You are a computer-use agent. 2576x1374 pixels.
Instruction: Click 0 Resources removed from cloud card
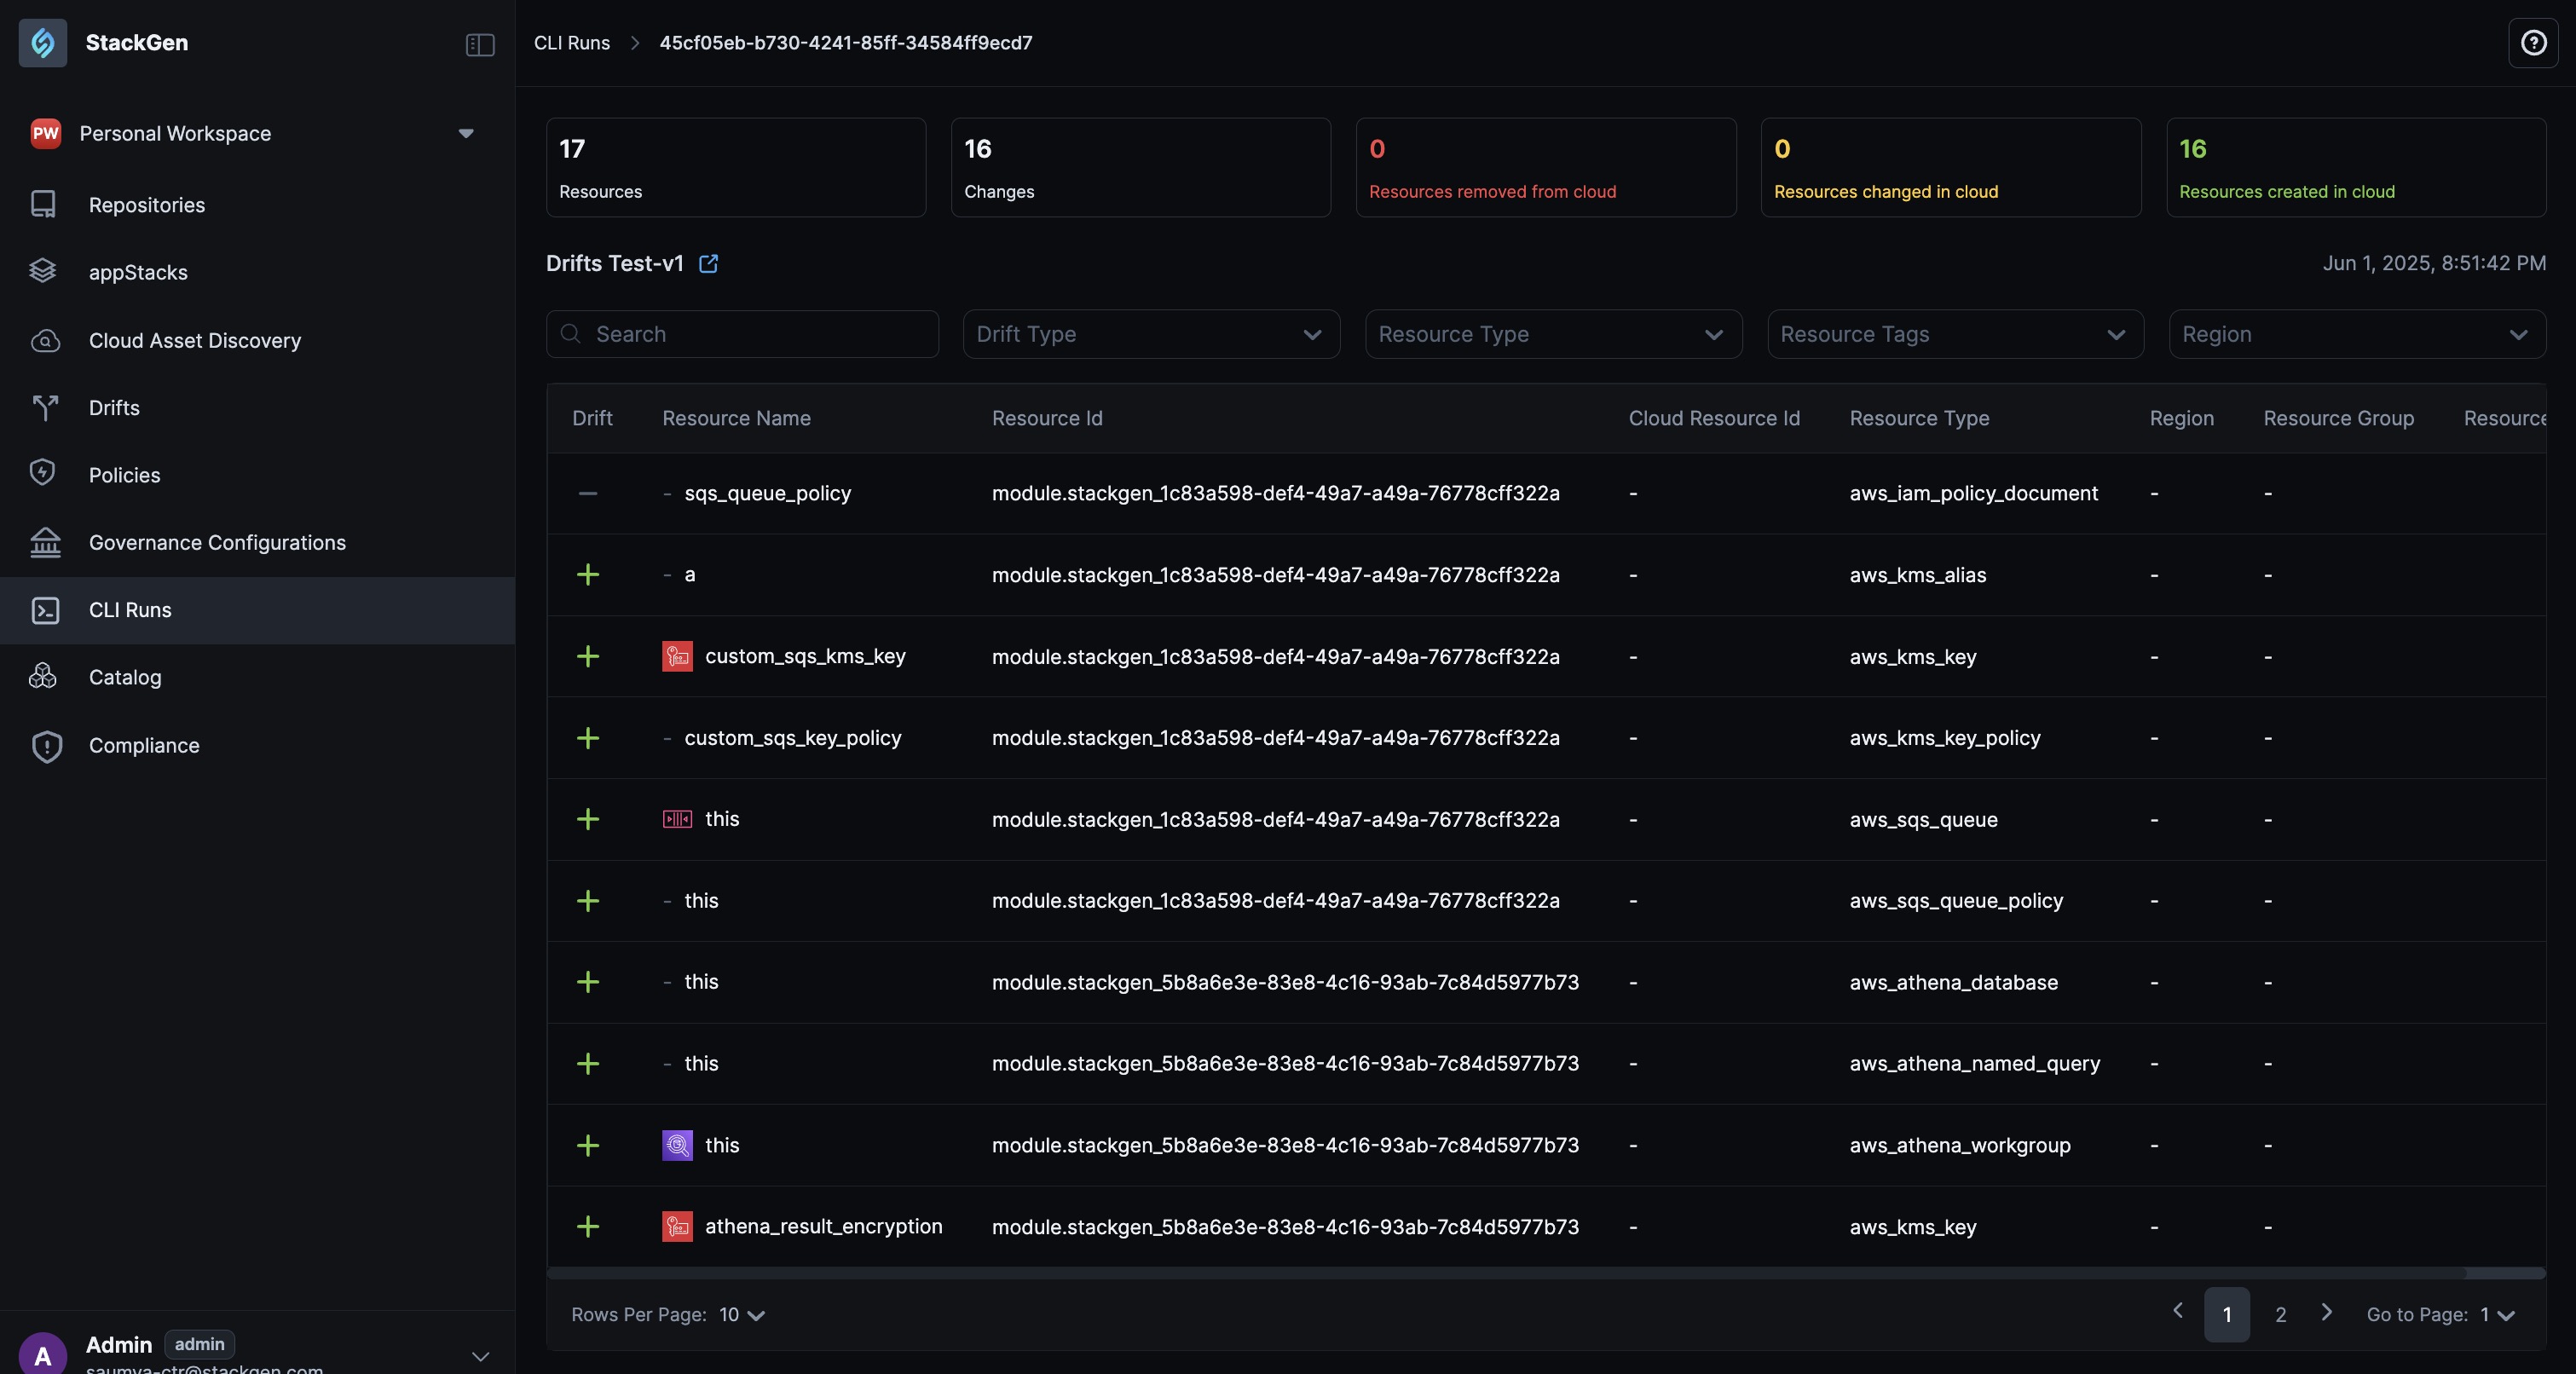1546,167
